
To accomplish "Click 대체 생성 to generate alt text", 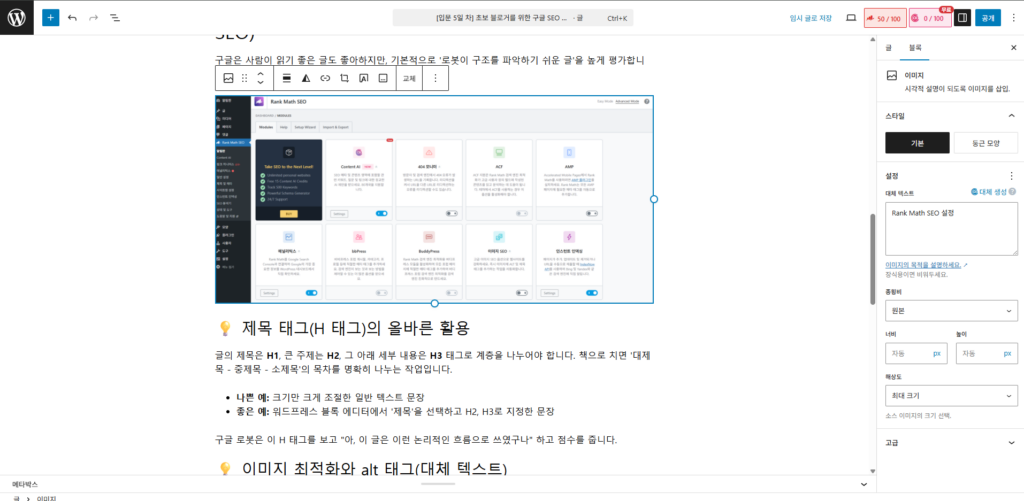I will point(989,192).
